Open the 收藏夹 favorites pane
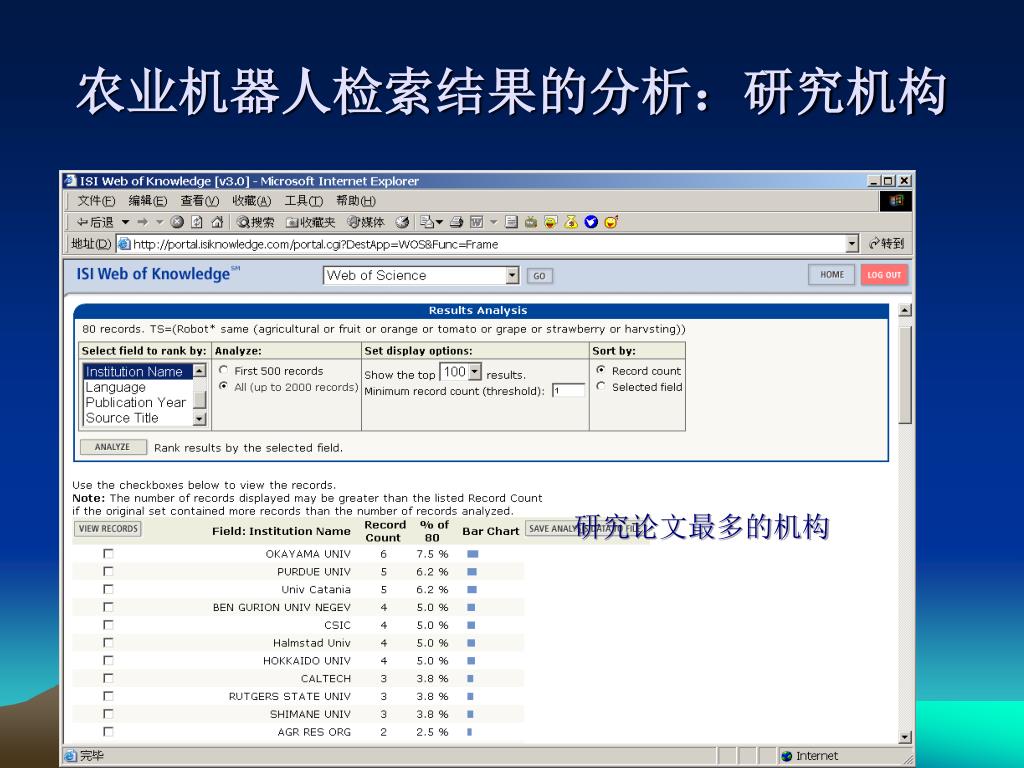 point(310,222)
